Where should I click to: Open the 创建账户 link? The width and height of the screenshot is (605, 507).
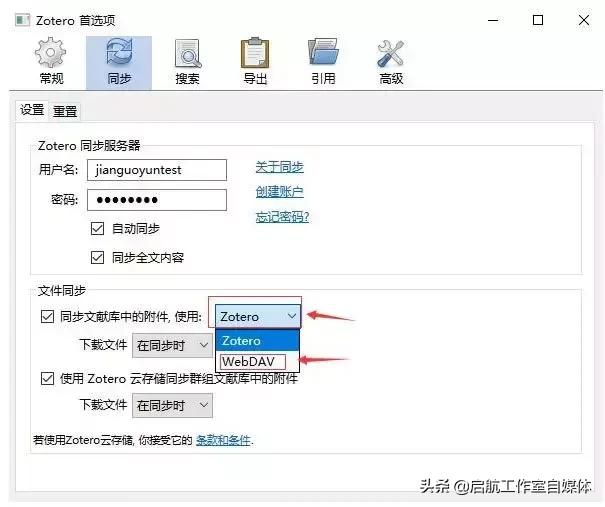point(279,192)
